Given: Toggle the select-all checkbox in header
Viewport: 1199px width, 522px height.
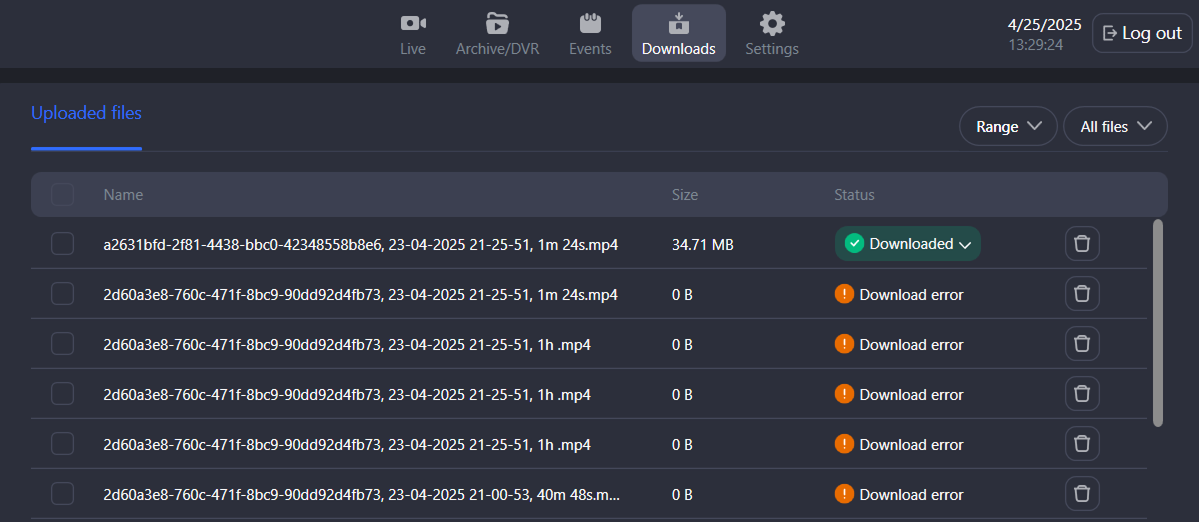Looking at the screenshot, I should click(x=63, y=195).
